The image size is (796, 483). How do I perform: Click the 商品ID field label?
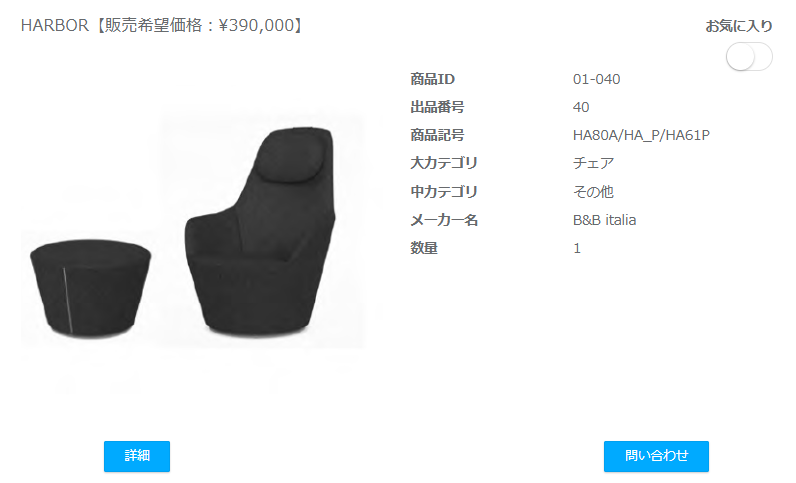433,79
